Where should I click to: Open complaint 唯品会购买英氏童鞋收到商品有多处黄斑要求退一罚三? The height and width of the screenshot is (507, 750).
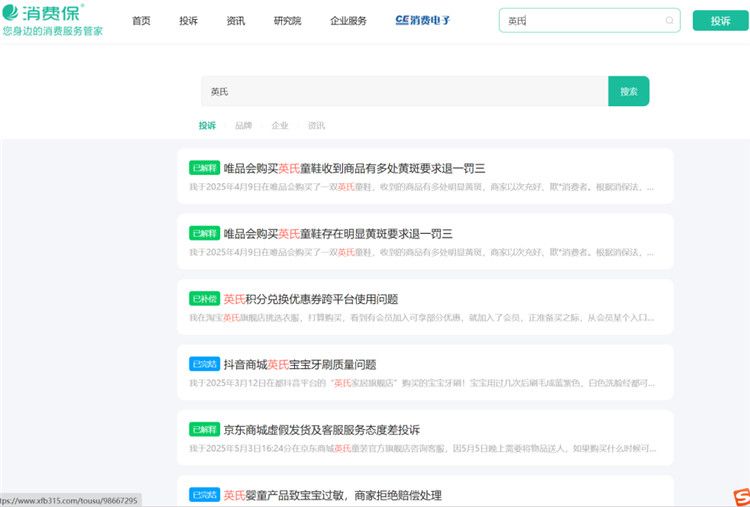(x=354, y=168)
